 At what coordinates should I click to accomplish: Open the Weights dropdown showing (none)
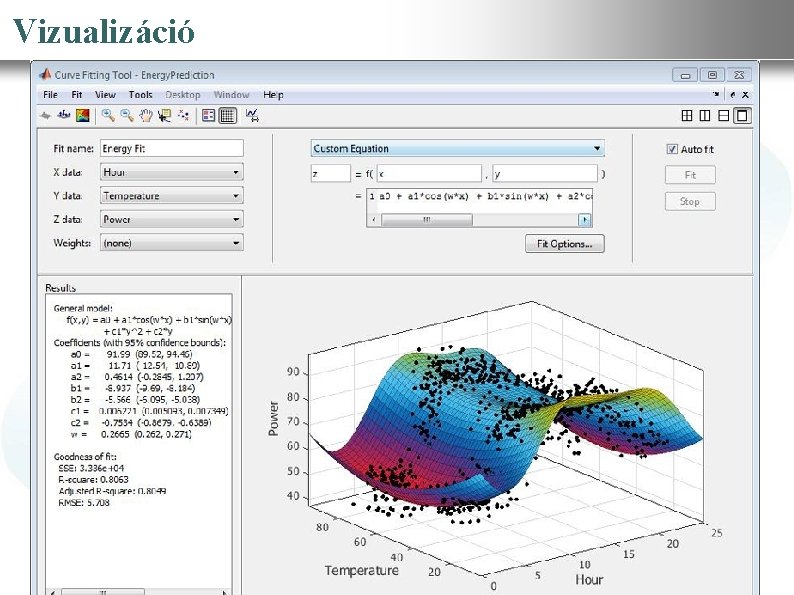point(172,243)
